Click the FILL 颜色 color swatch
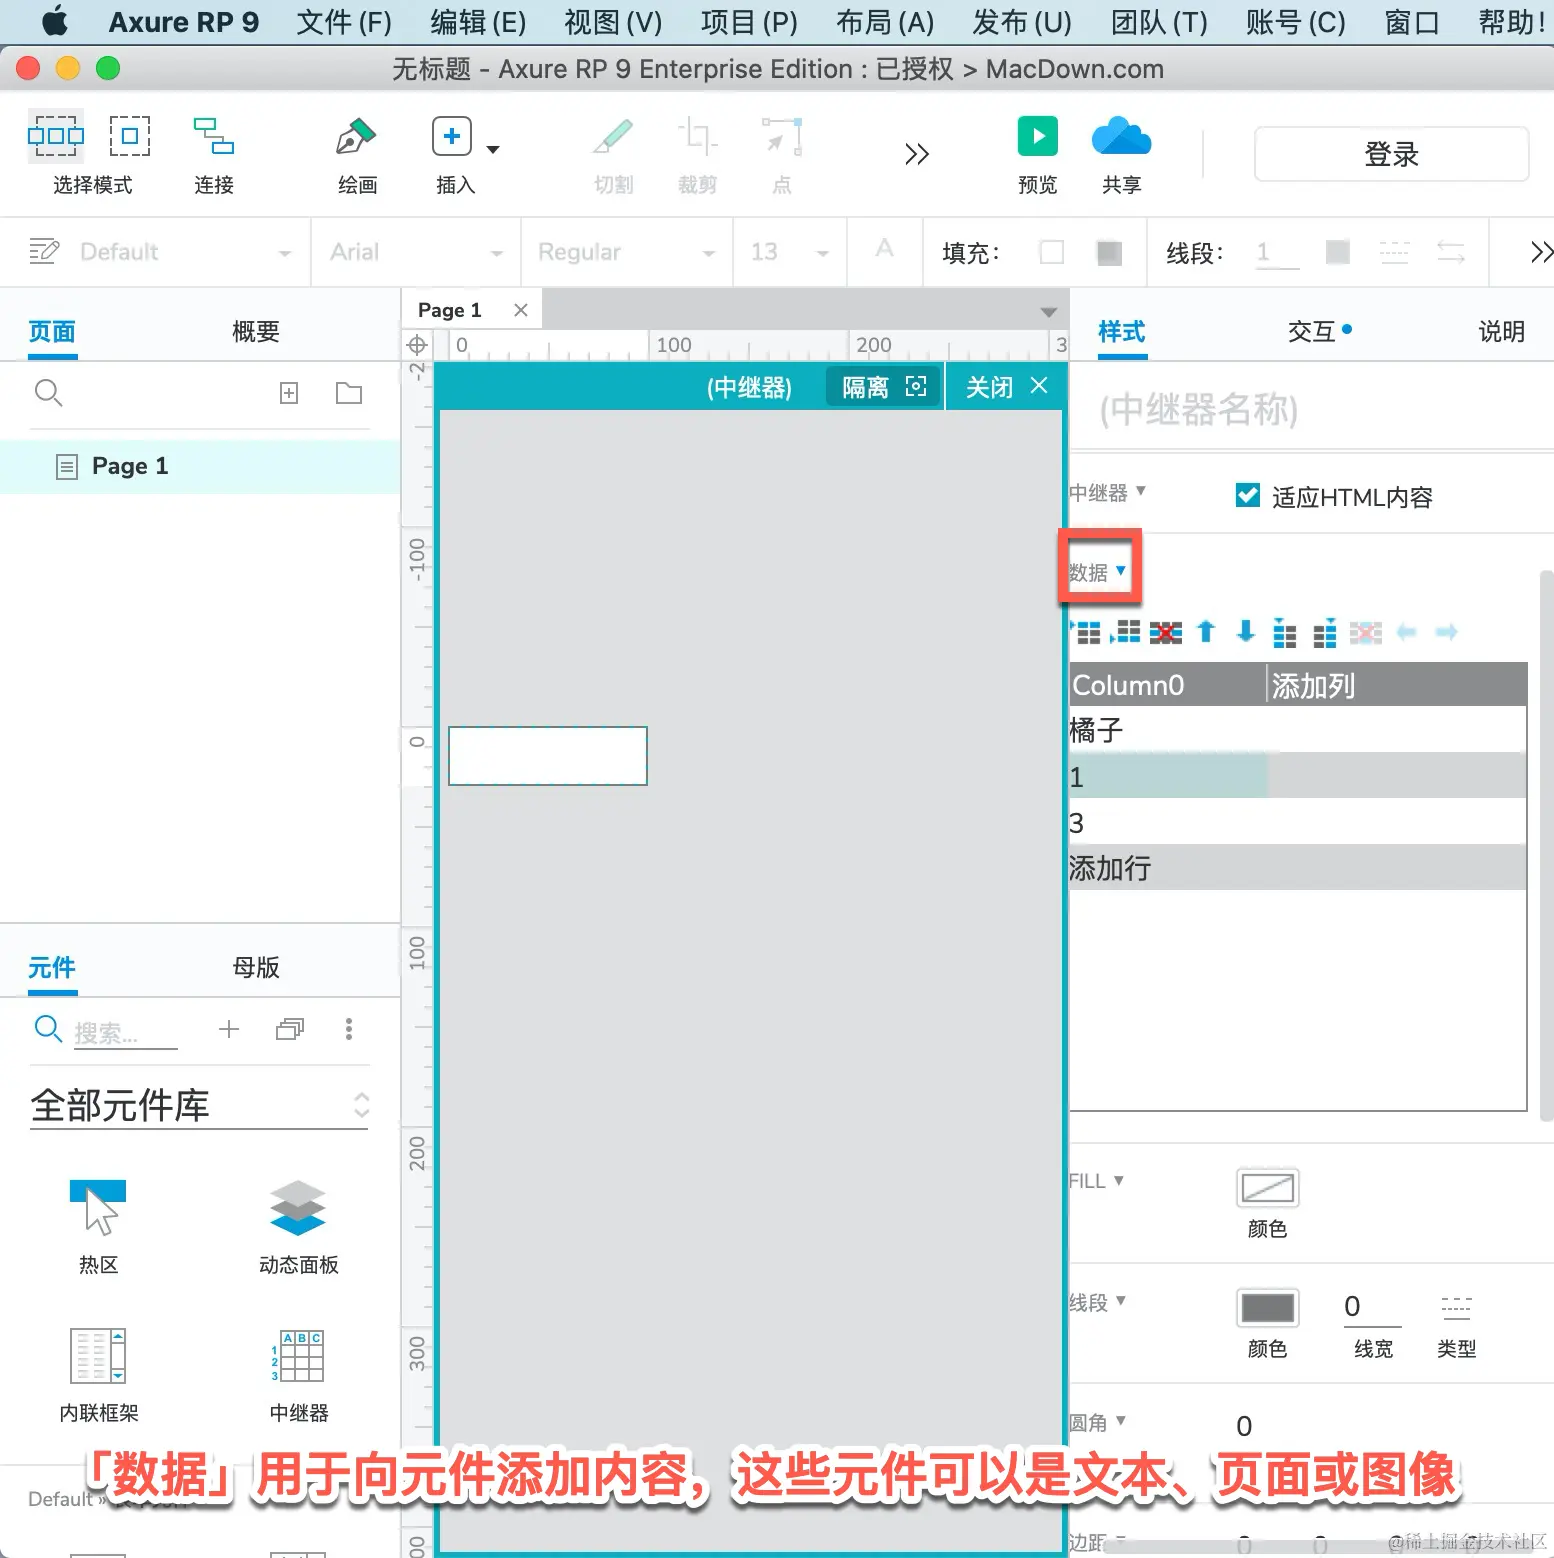1554x1558 pixels. pyautogui.click(x=1268, y=1188)
